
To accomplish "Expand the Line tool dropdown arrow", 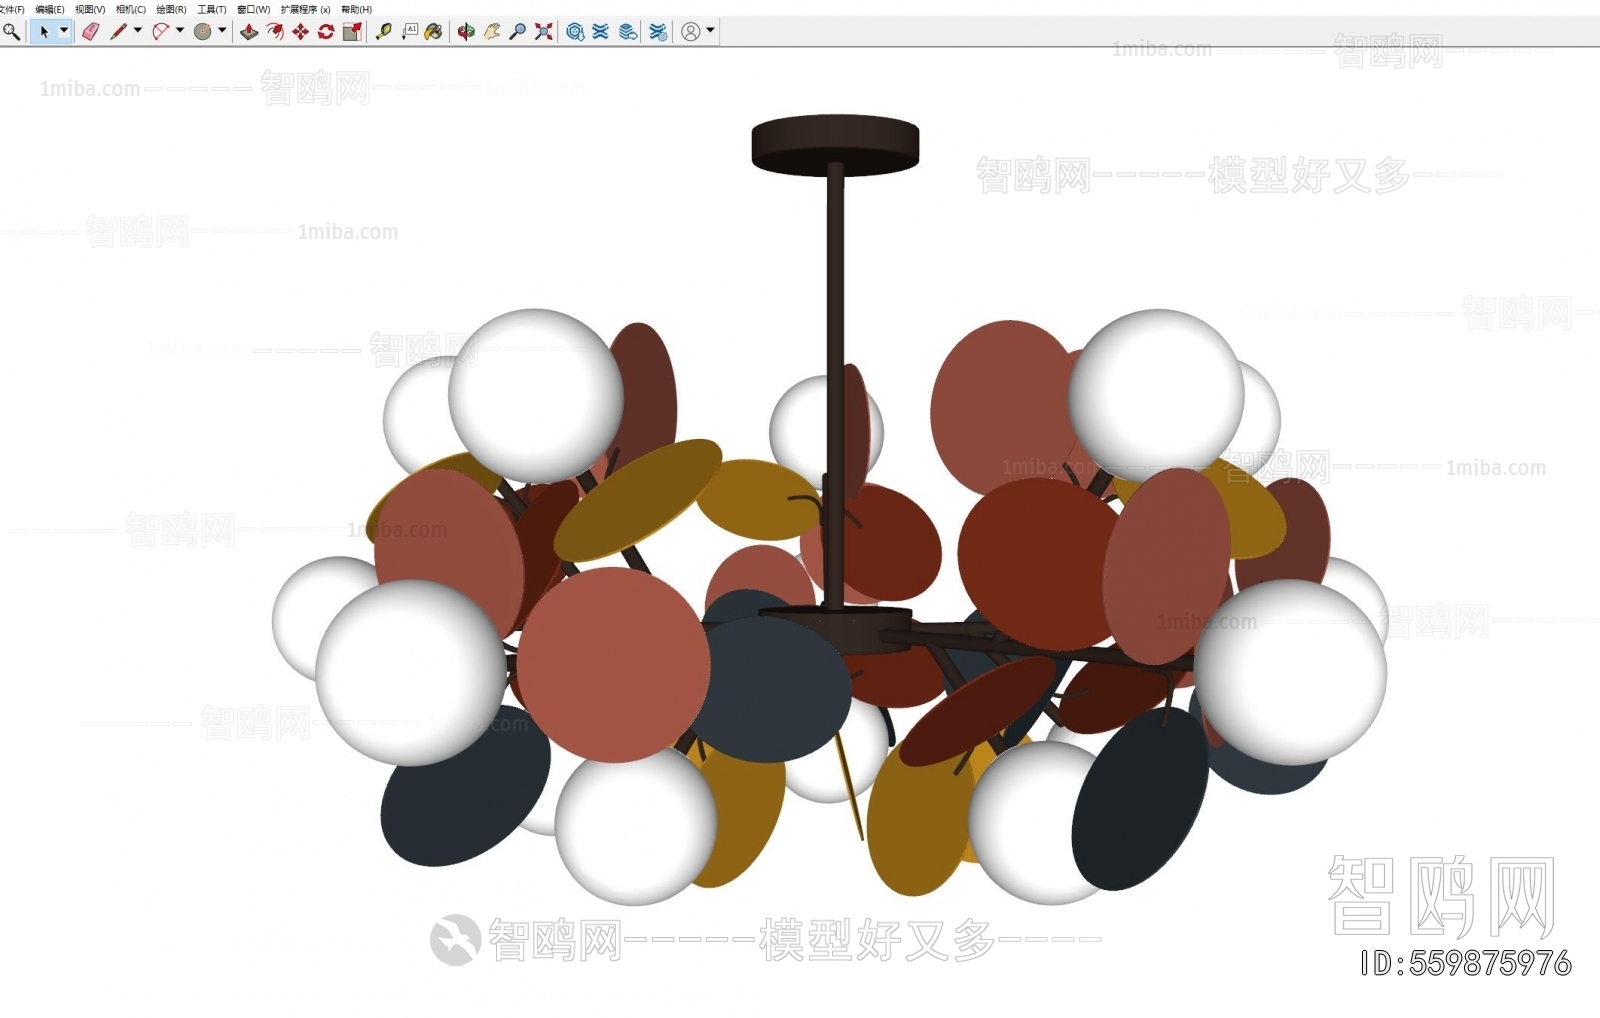I will [138, 31].
